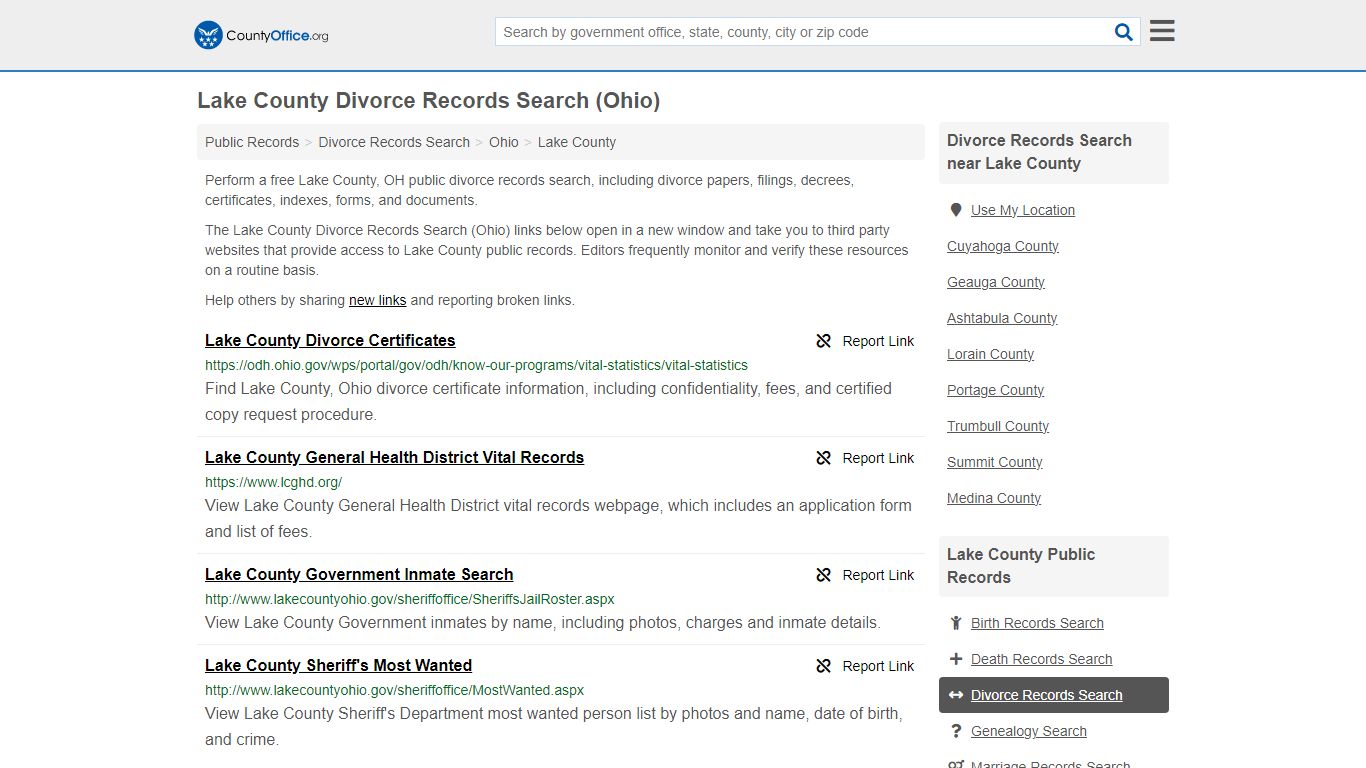Select Cuyahoga County

click(1003, 246)
